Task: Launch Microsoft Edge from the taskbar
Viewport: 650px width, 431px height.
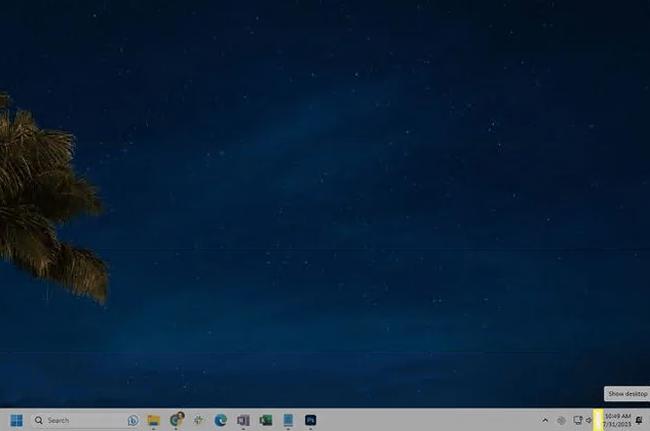Action: (221, 420)
